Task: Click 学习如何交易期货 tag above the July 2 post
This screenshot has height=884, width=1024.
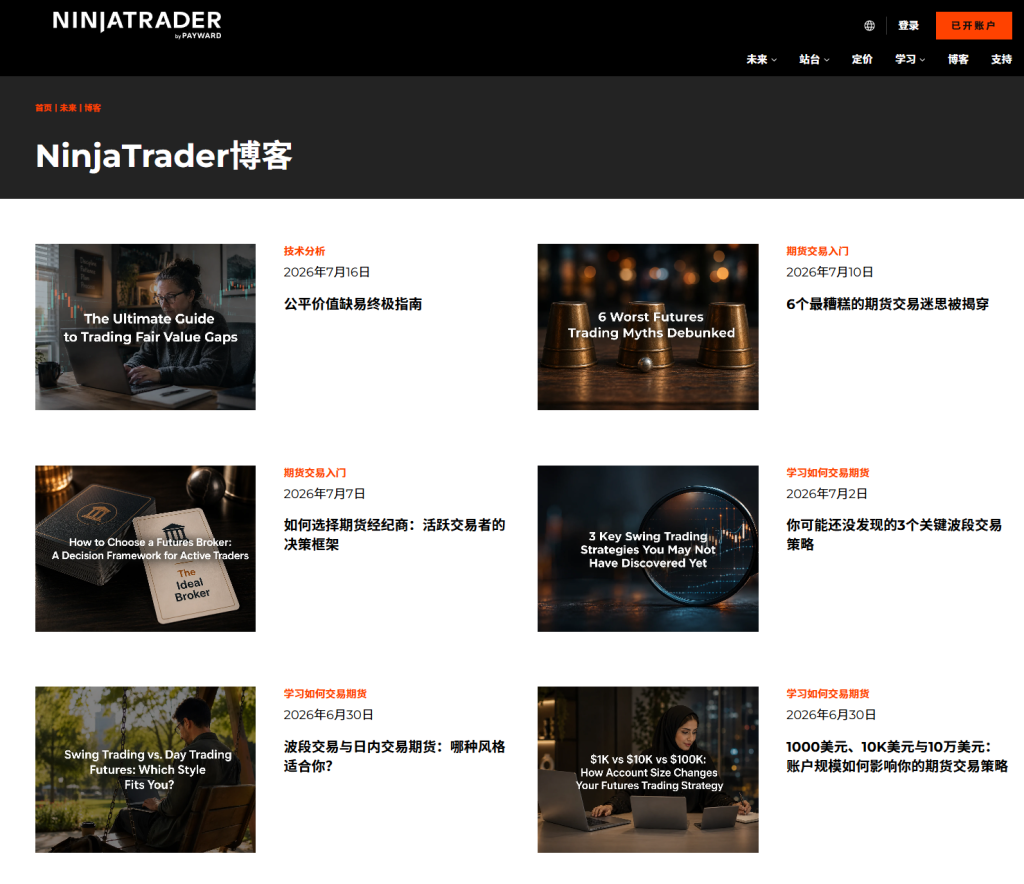Action: coord(827,473)
